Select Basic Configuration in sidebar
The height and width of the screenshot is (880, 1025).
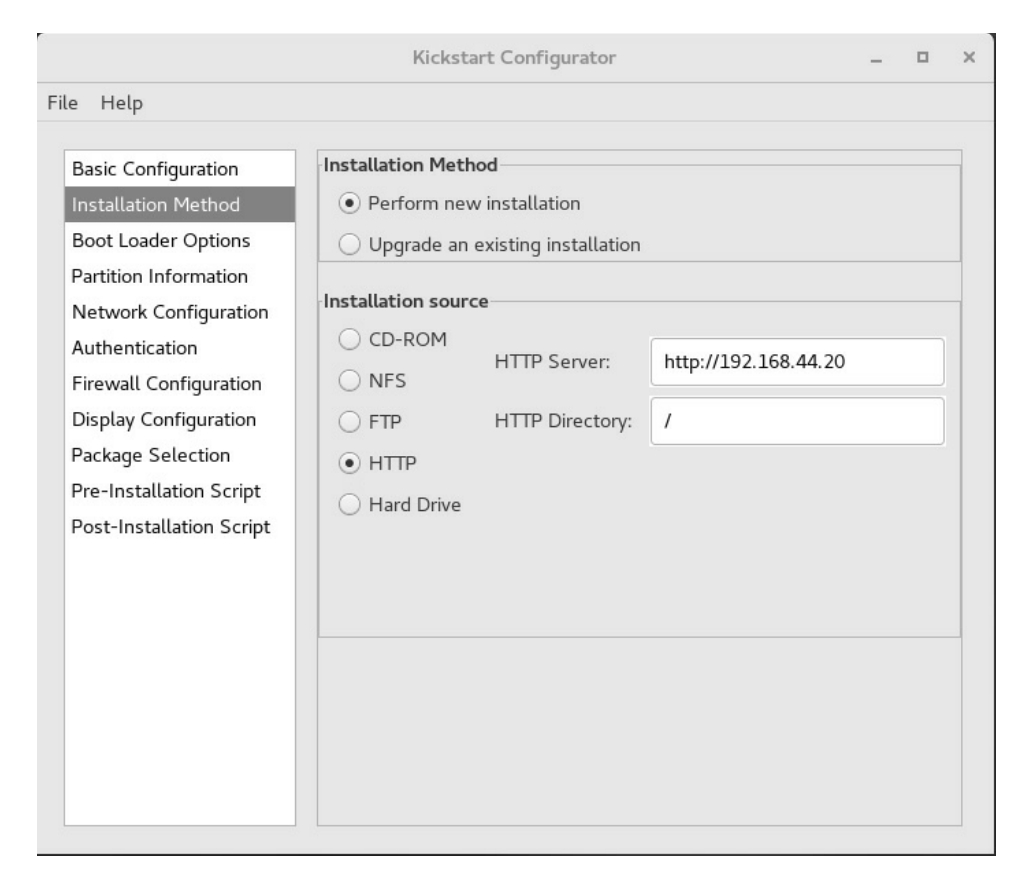pos(155,168)
